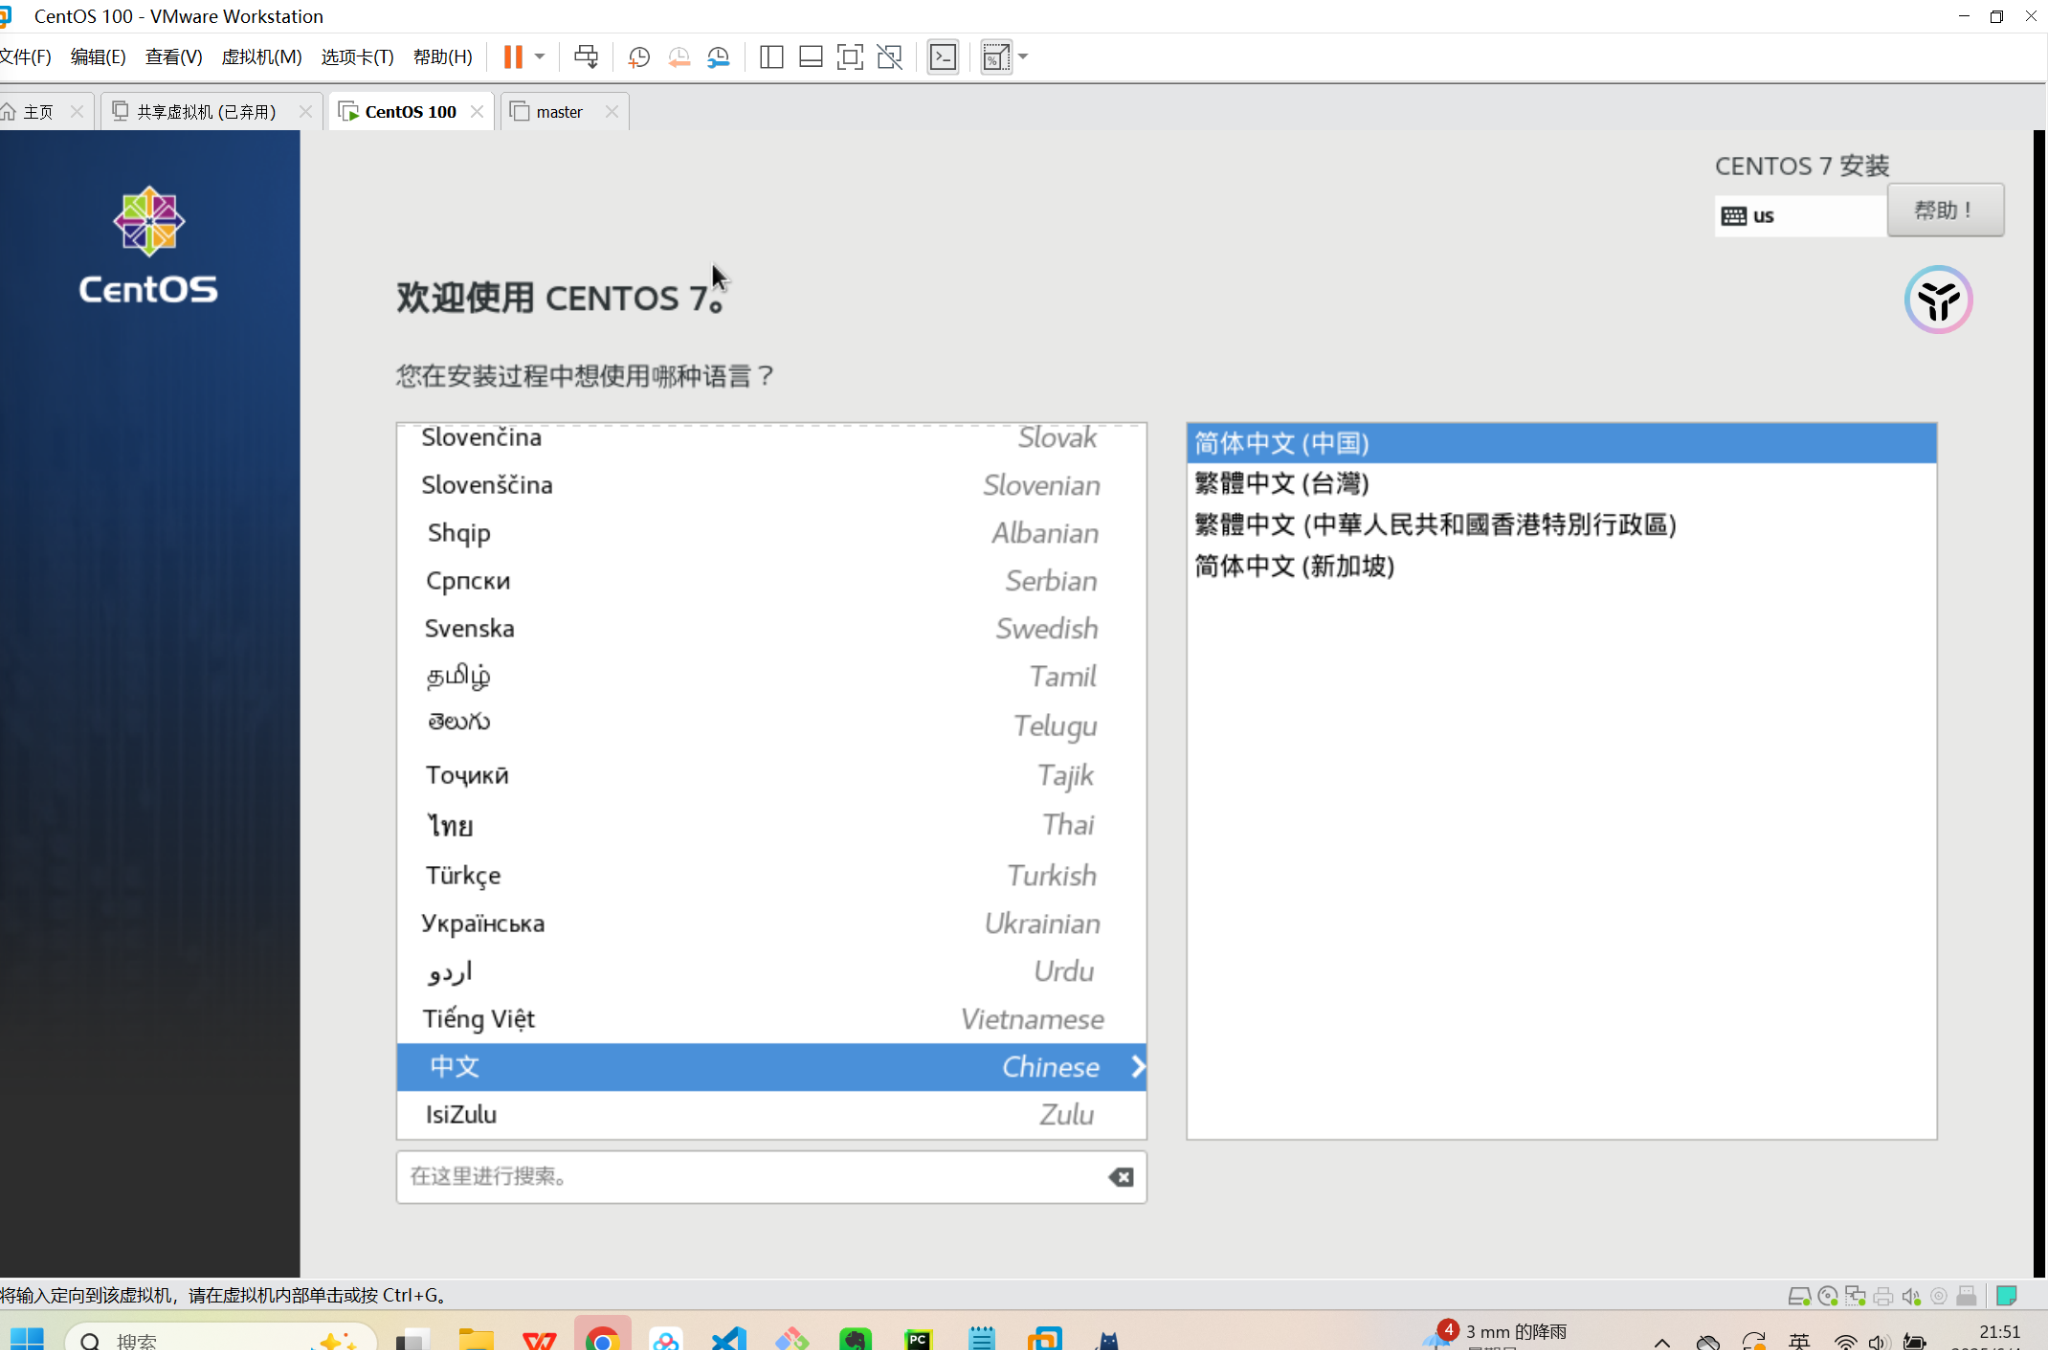Toggle the library sidebar panel
This screenshot has width=2048, height=1350.
(x=771, y=57)
